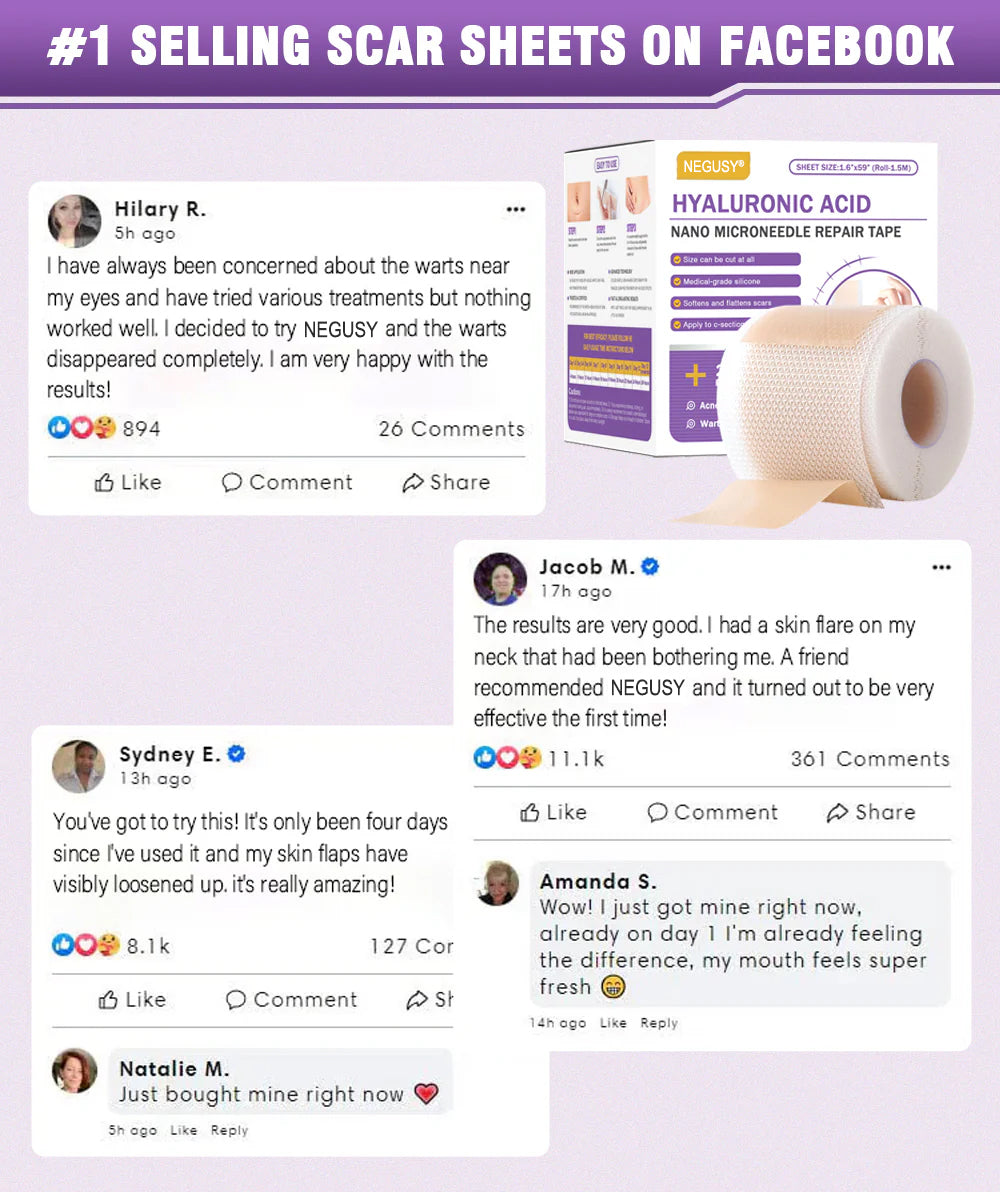Like Sydney E.'s post
The image size is (1000, 1192).
(132, 999)
